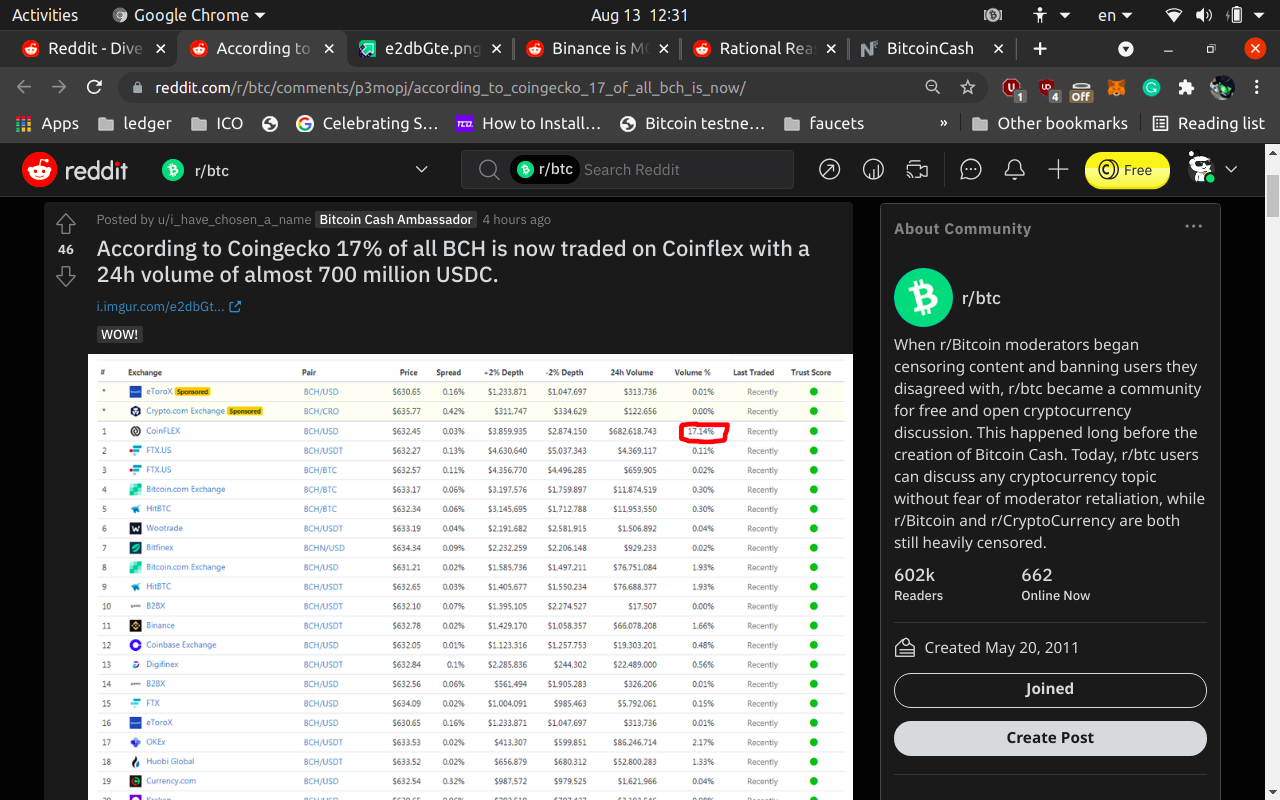Click the "662" Online Now count
The image size is (1280, 800).
1037,575
